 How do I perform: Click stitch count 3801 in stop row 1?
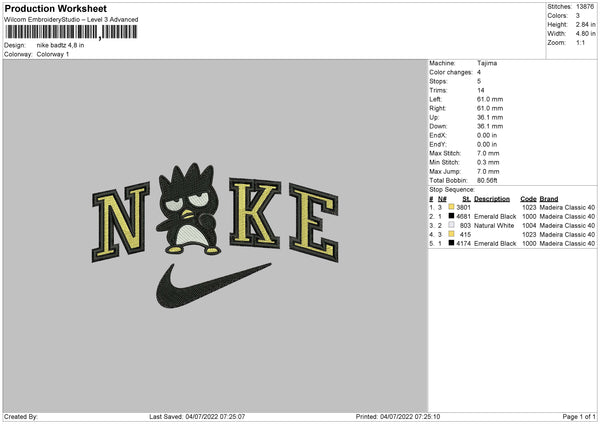(x=463, y=207)
